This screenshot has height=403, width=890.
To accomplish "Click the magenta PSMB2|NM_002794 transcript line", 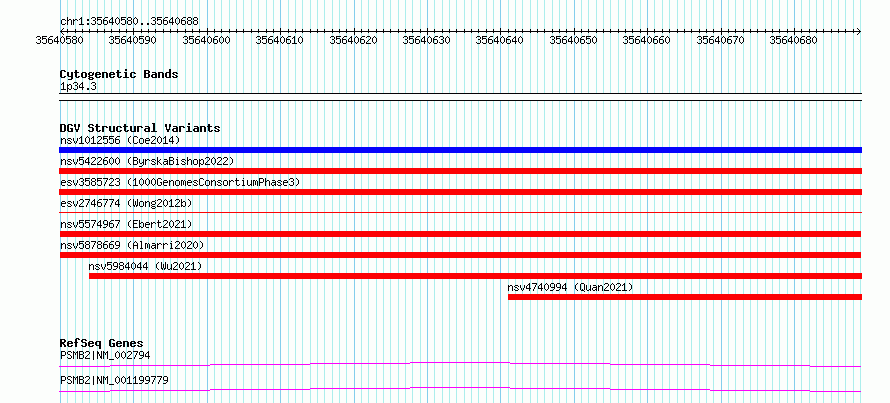I will point(460,364).
